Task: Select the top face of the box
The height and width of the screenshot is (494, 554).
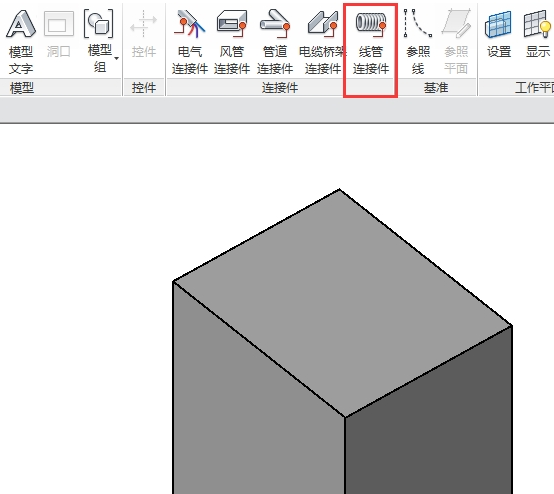Action: (342, 303)
